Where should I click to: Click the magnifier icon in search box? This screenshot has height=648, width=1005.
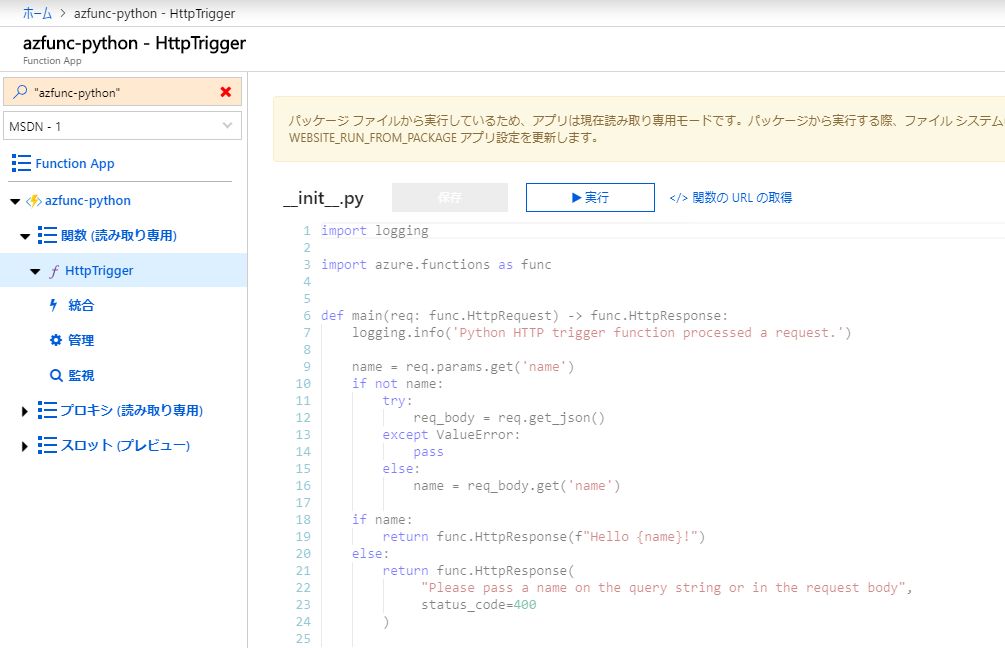[x=20, y=92]
